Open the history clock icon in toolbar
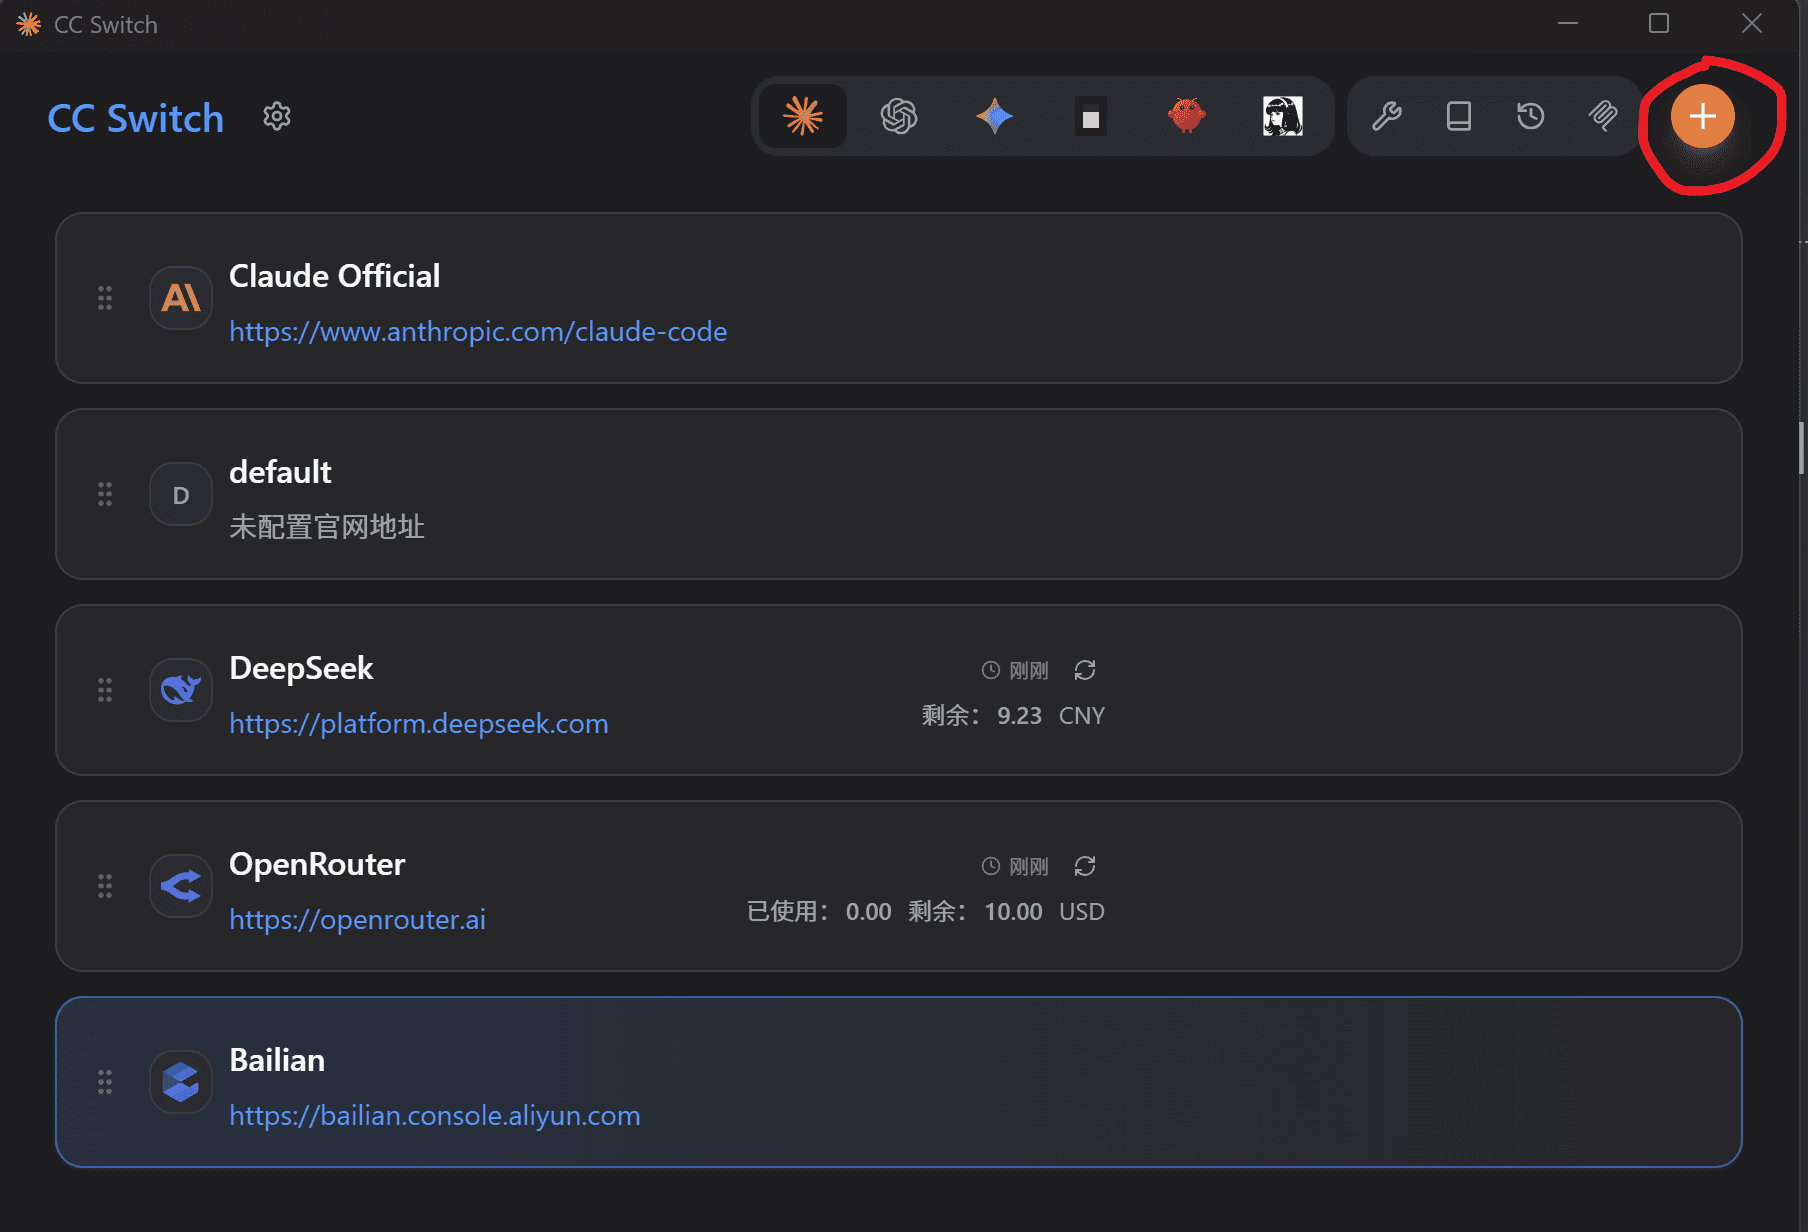Screen dimensions: 1808x1232 pos(1531,116)
